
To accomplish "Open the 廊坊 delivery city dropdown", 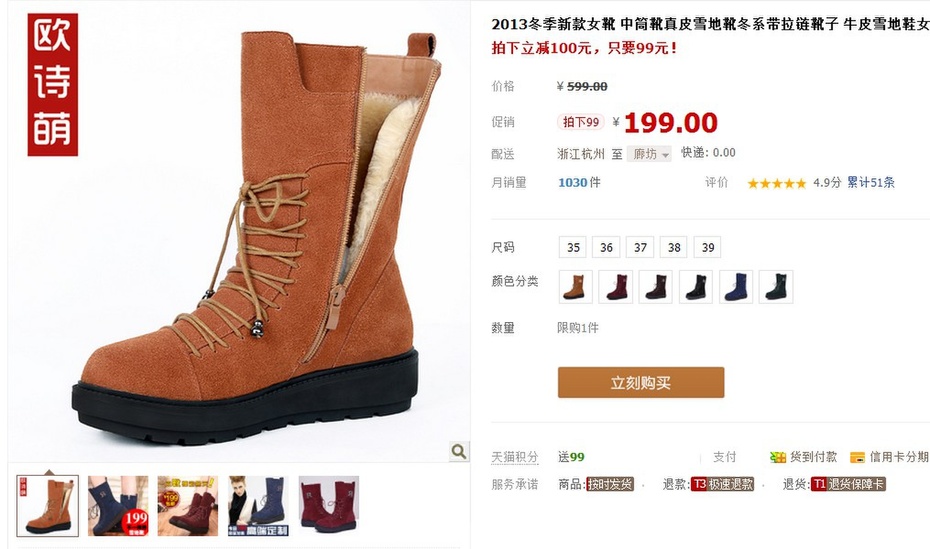I will coord(649,154).
